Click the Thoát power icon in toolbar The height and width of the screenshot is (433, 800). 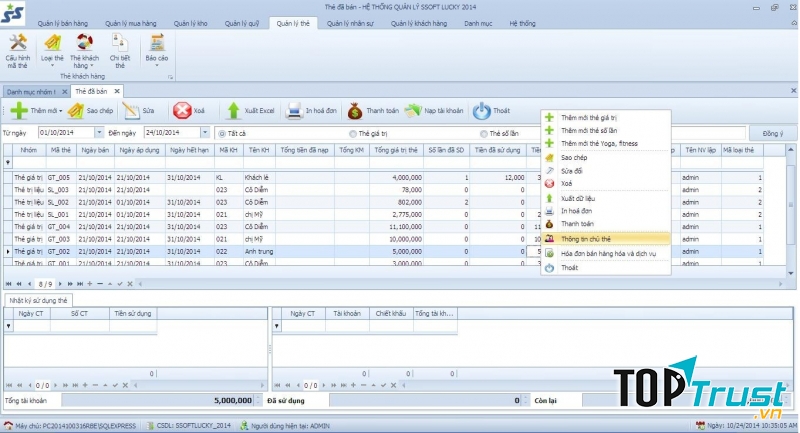point(481,111)
